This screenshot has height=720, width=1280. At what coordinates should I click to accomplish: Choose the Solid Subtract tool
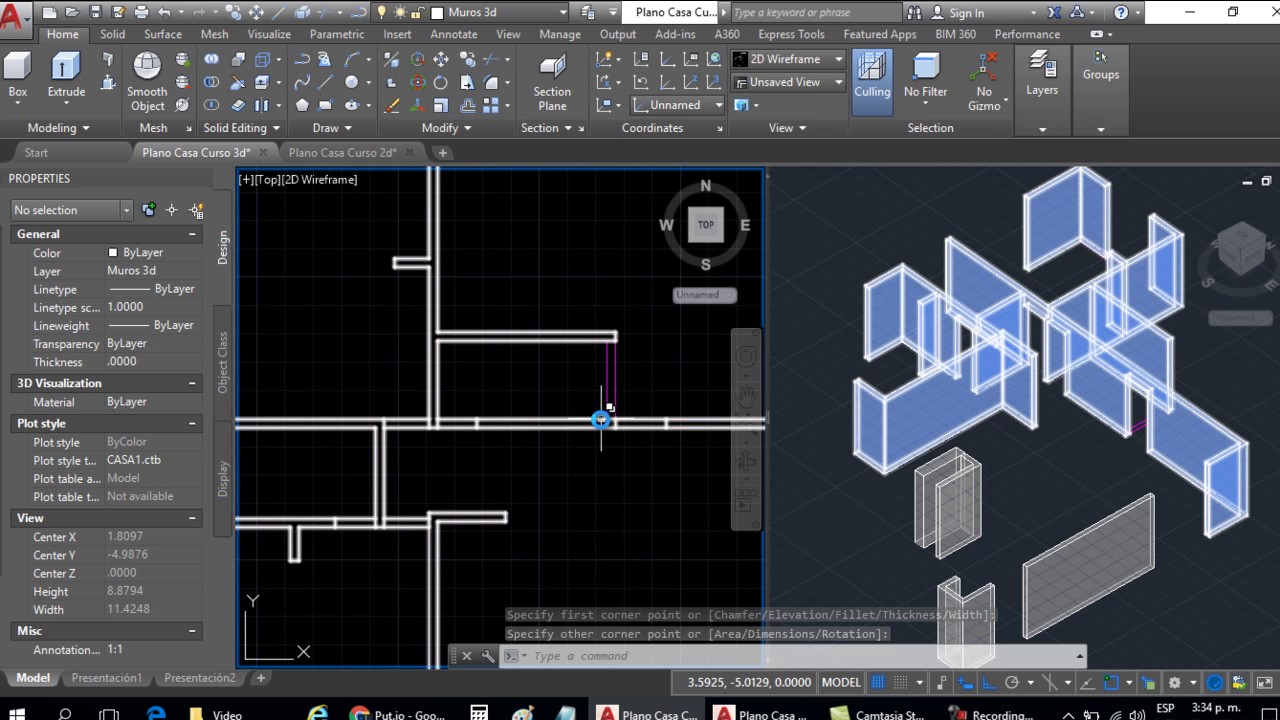(x=212, y=82)
